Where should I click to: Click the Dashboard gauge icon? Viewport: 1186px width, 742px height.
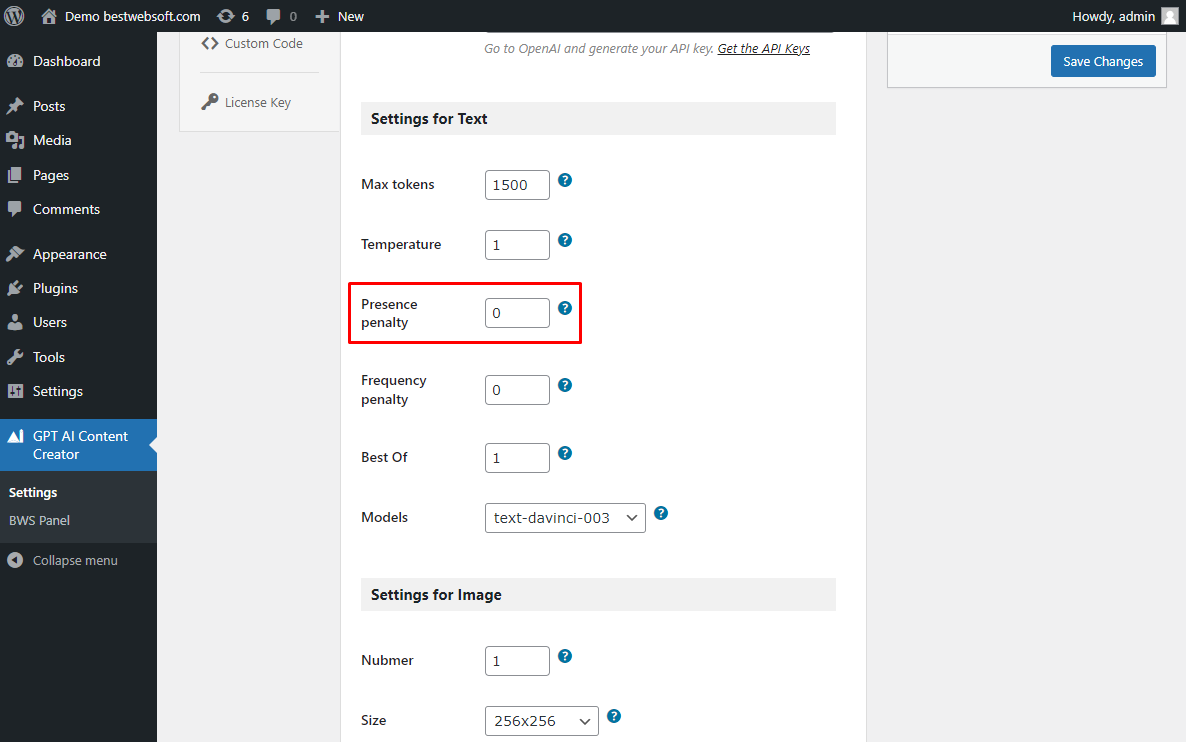click(15, 61)
